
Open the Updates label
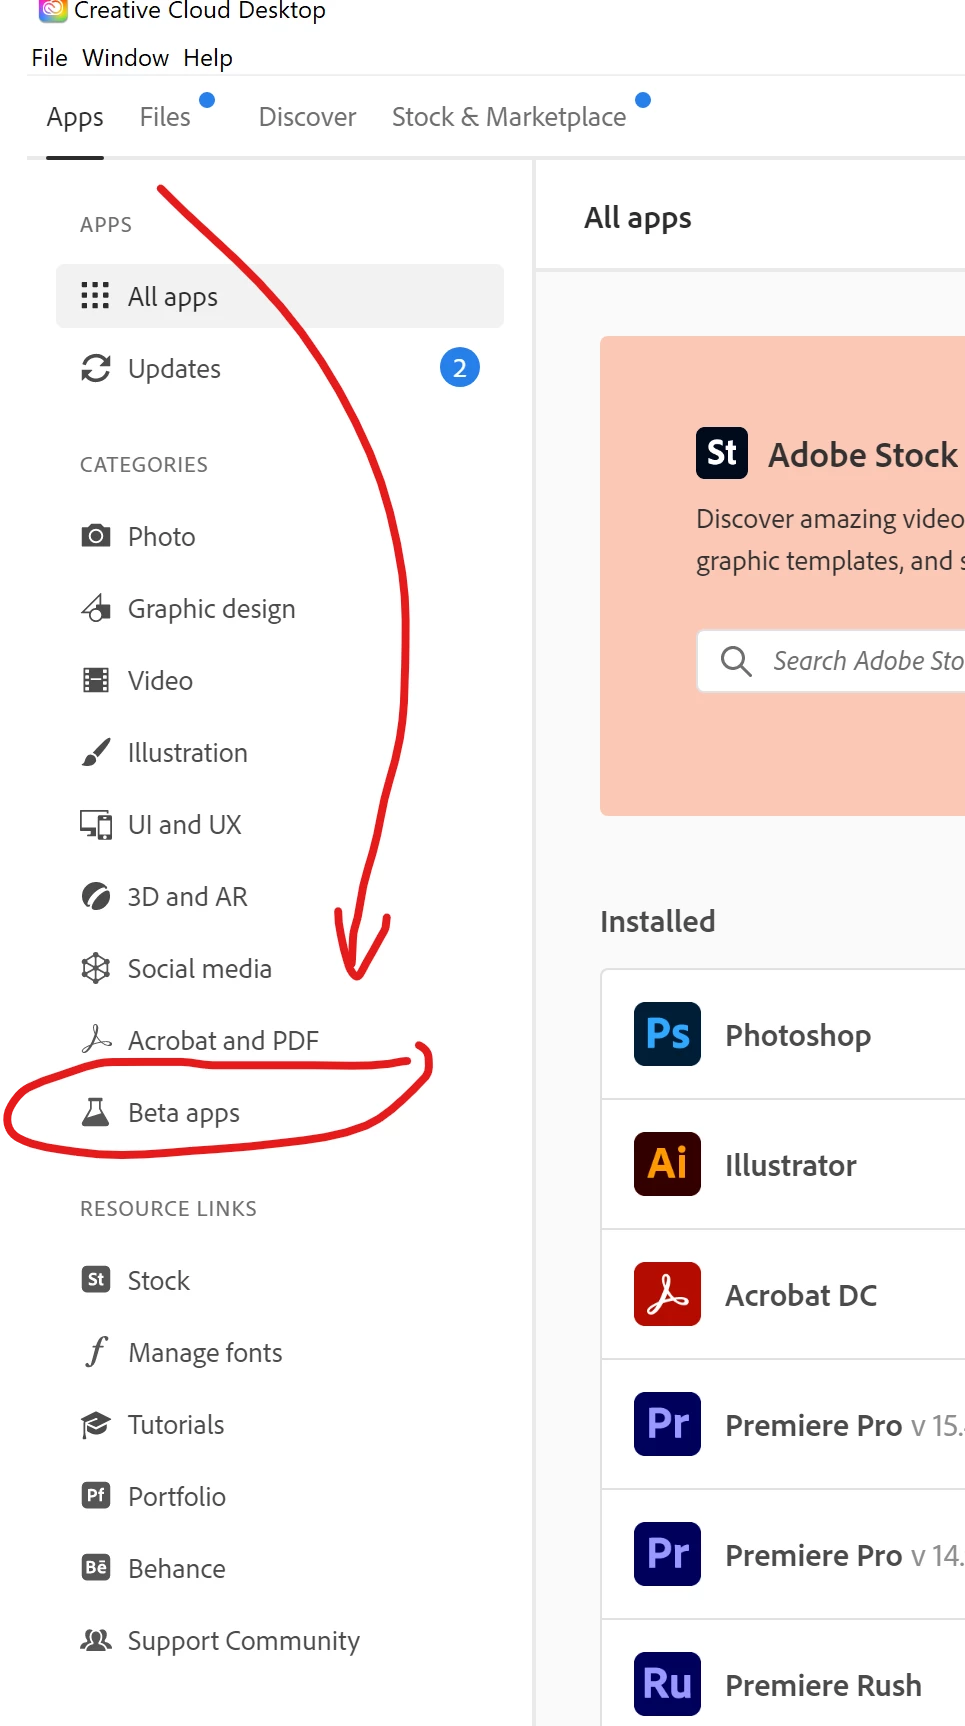(x=174, y=369)
